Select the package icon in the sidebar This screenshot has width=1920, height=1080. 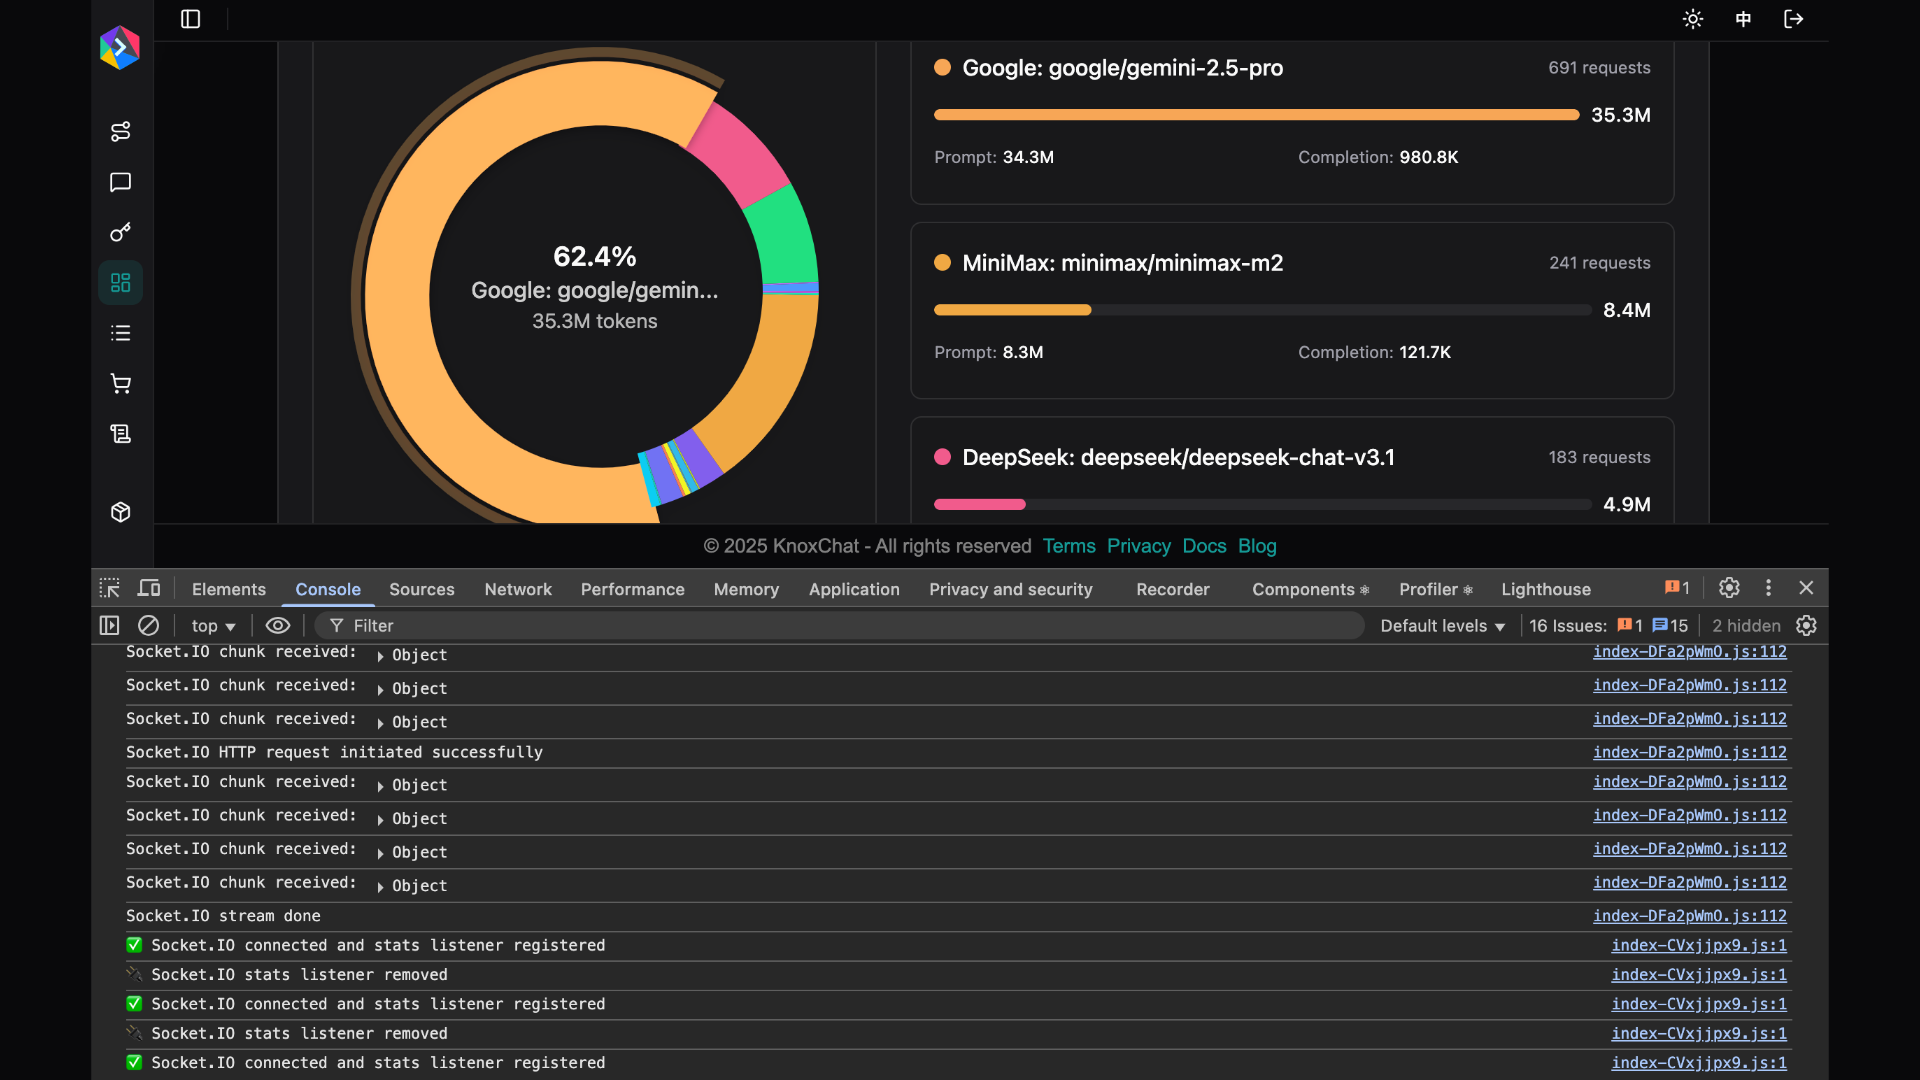pos(120,512)
